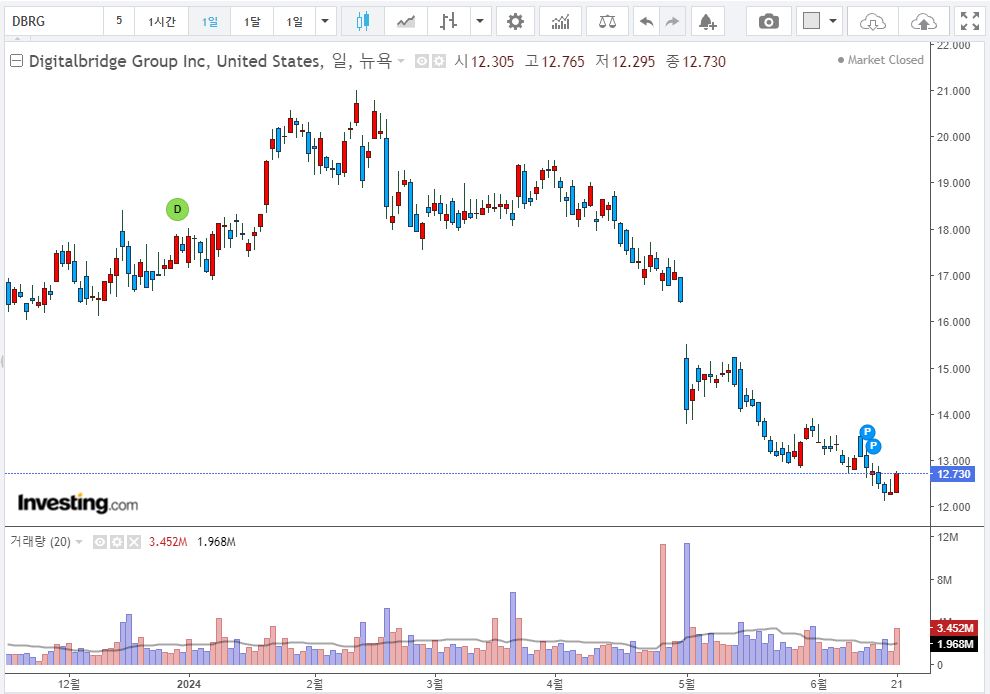The height and width of the screenshot is (694, 990).
Task: Open chart style options dropdown arrow
Action: (x=480, y=21)
